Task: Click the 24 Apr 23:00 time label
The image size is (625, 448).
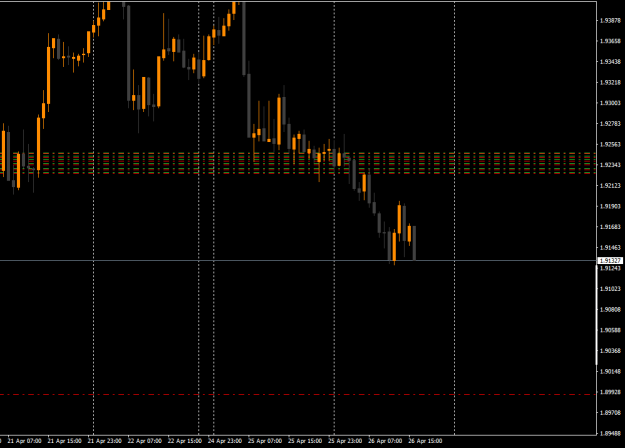Action: [x=225, y=441]
